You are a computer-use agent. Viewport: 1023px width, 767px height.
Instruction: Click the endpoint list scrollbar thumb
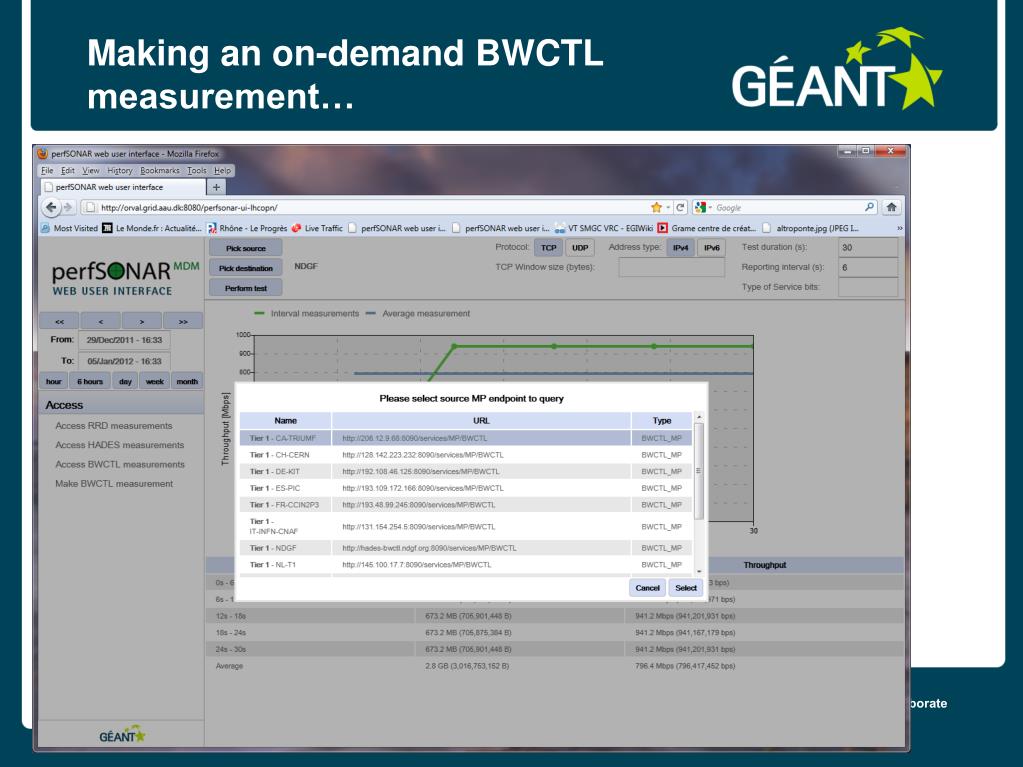point(699,471)
